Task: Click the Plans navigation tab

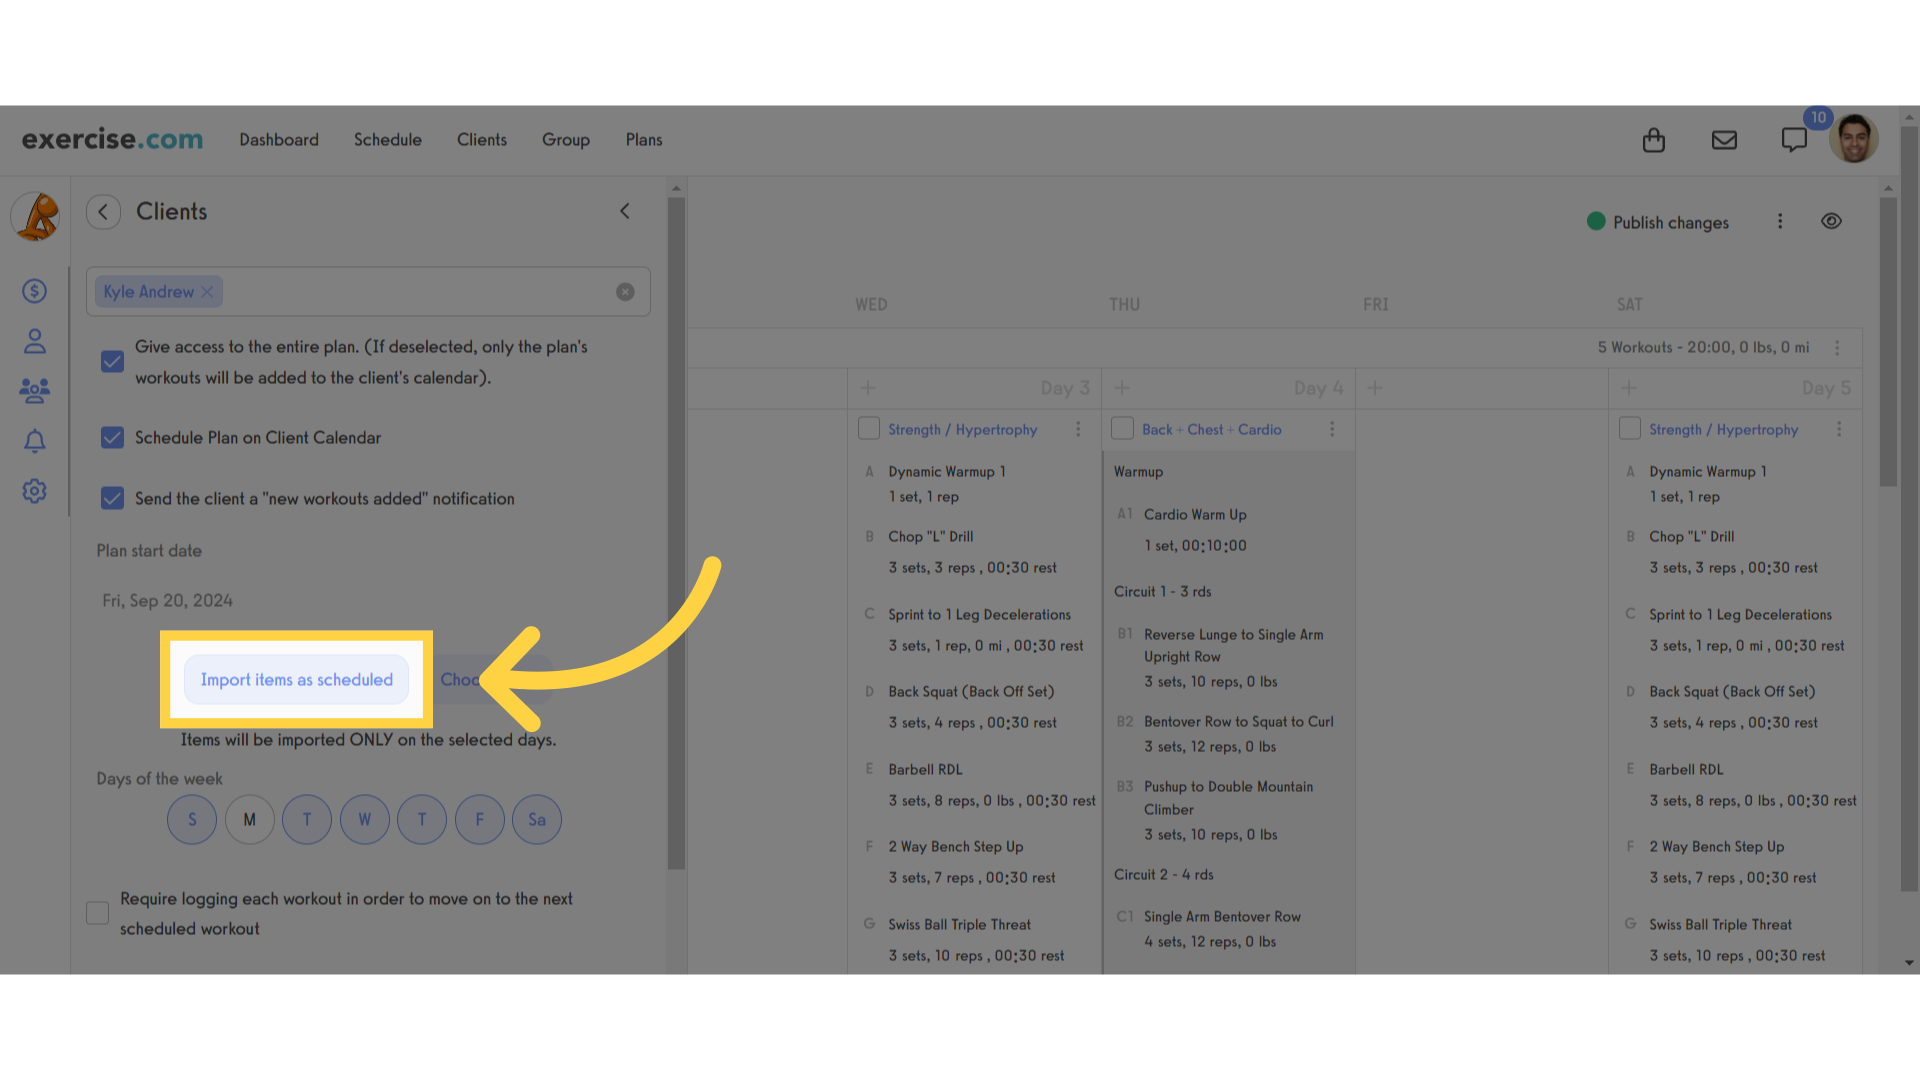Action: click(x=645, y=138)
